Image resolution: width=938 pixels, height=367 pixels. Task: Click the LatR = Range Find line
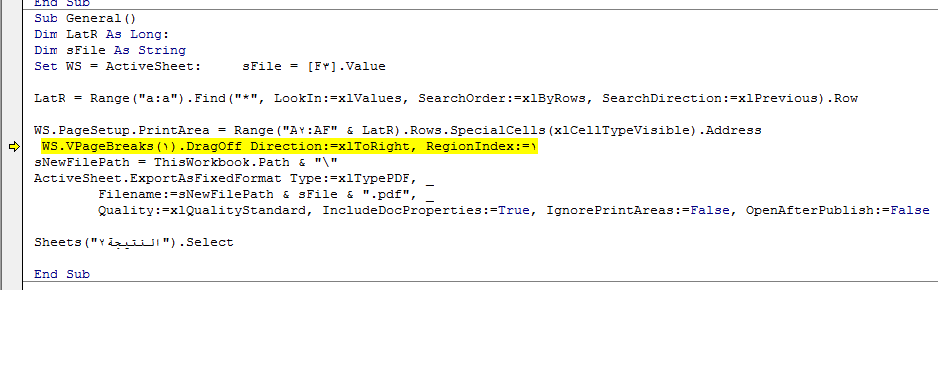tap(446, 99)
